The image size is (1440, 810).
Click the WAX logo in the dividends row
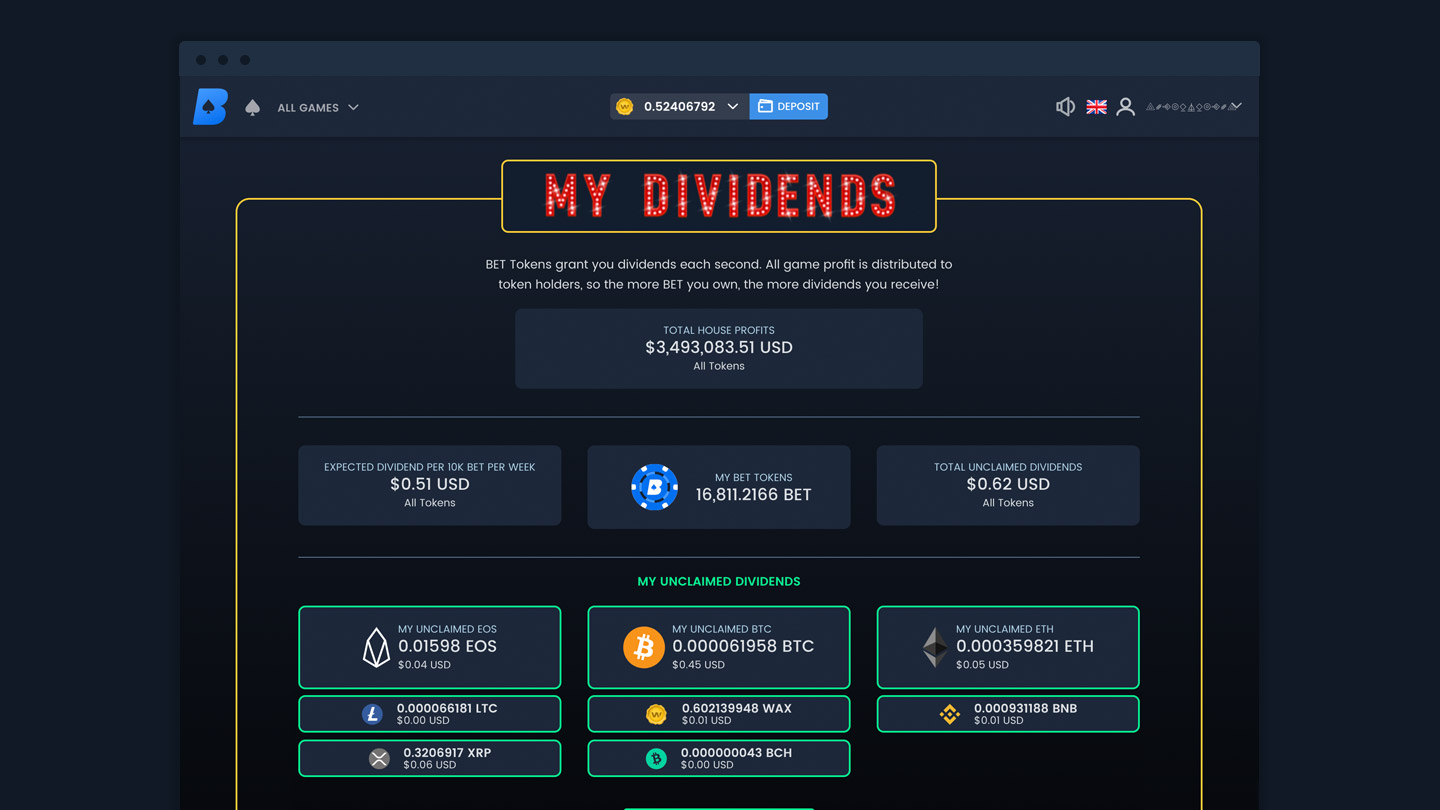coord(656,714)
